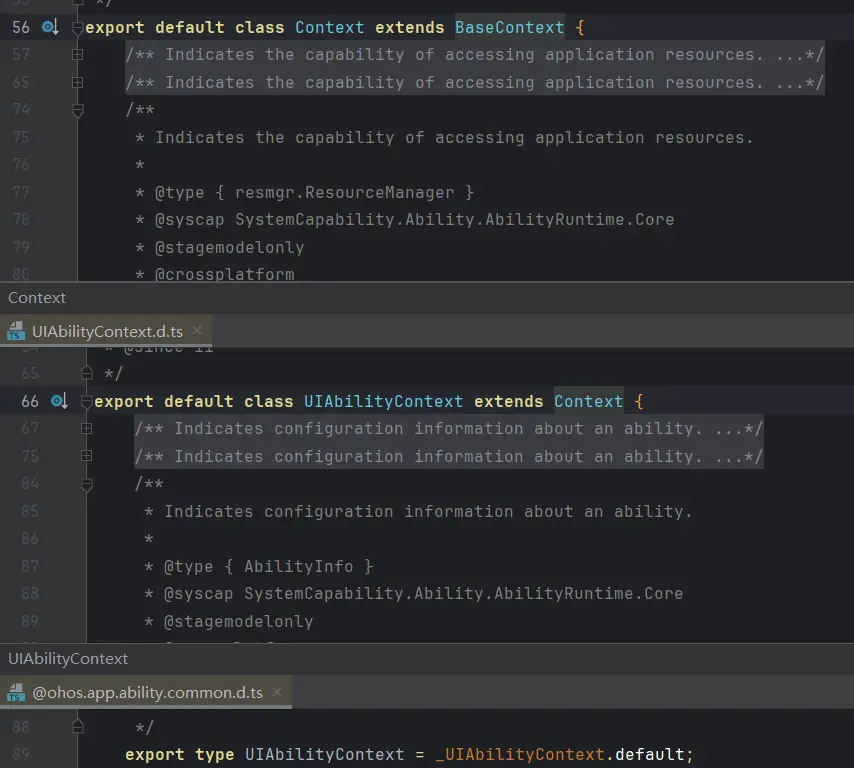Collapse the doc comment starting at line 74
This screenshot has width=854, height=768.
tap(78, 111)
